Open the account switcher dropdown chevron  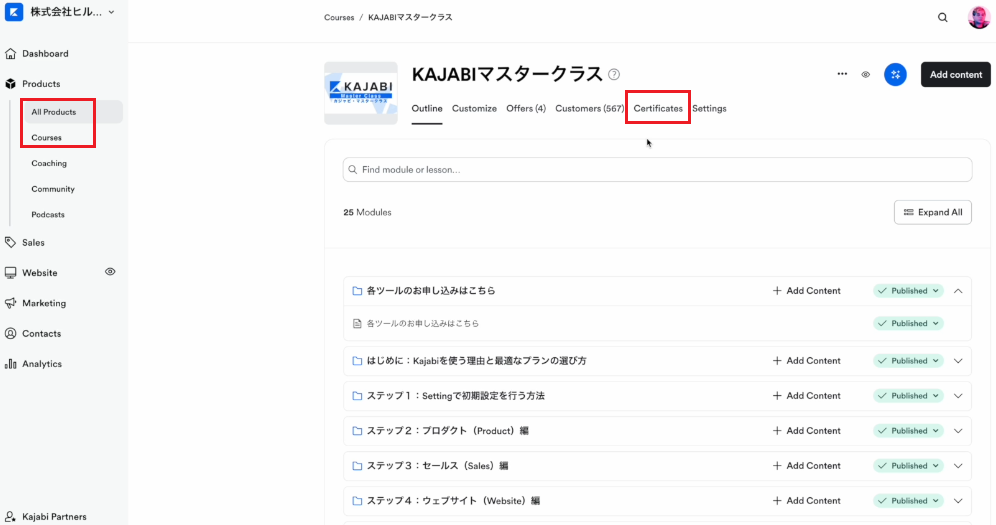(112, 12)
